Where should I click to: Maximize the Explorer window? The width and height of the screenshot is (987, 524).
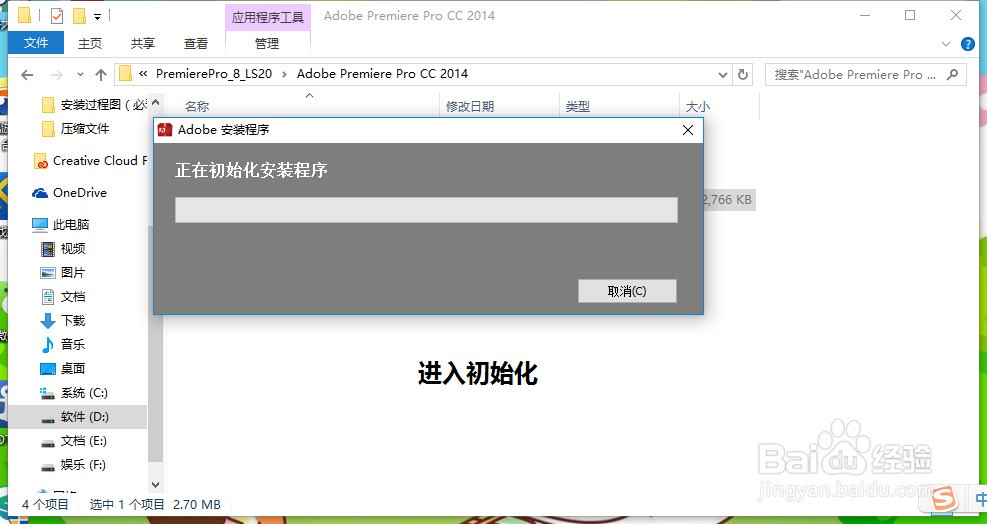pyautogui.click(x=910, y=16)
